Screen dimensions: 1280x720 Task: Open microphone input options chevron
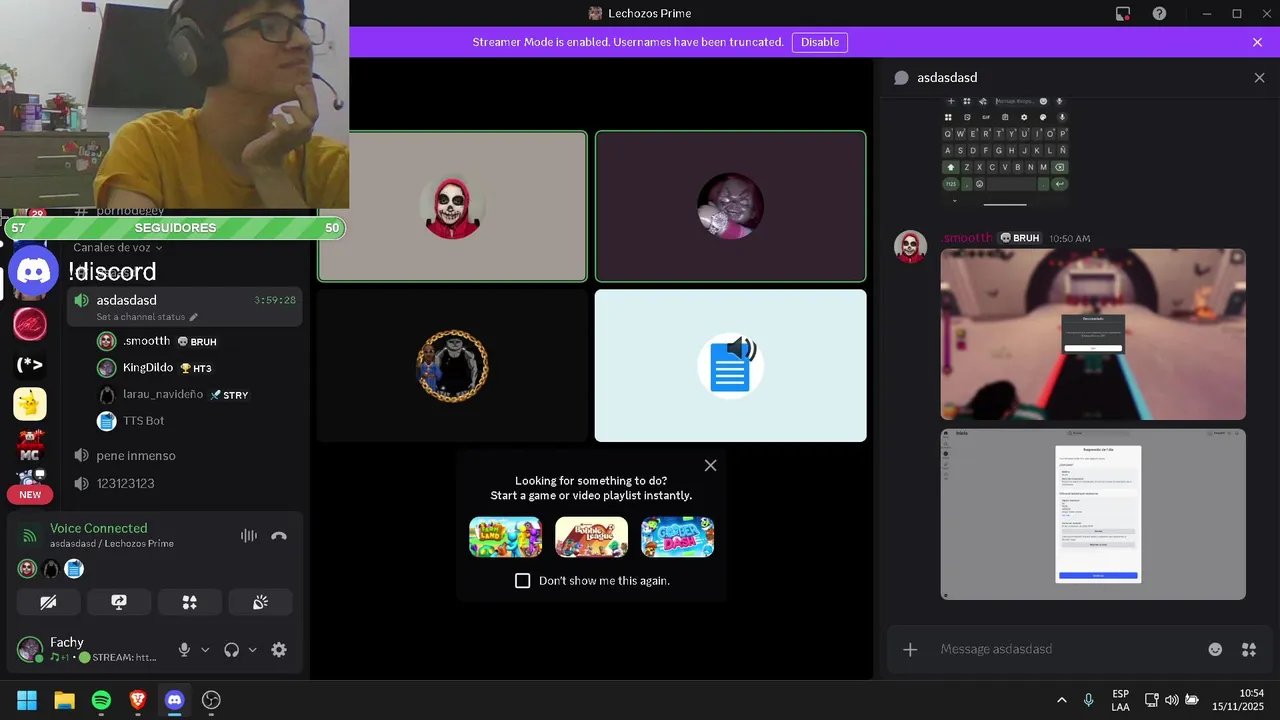point(205,650)
